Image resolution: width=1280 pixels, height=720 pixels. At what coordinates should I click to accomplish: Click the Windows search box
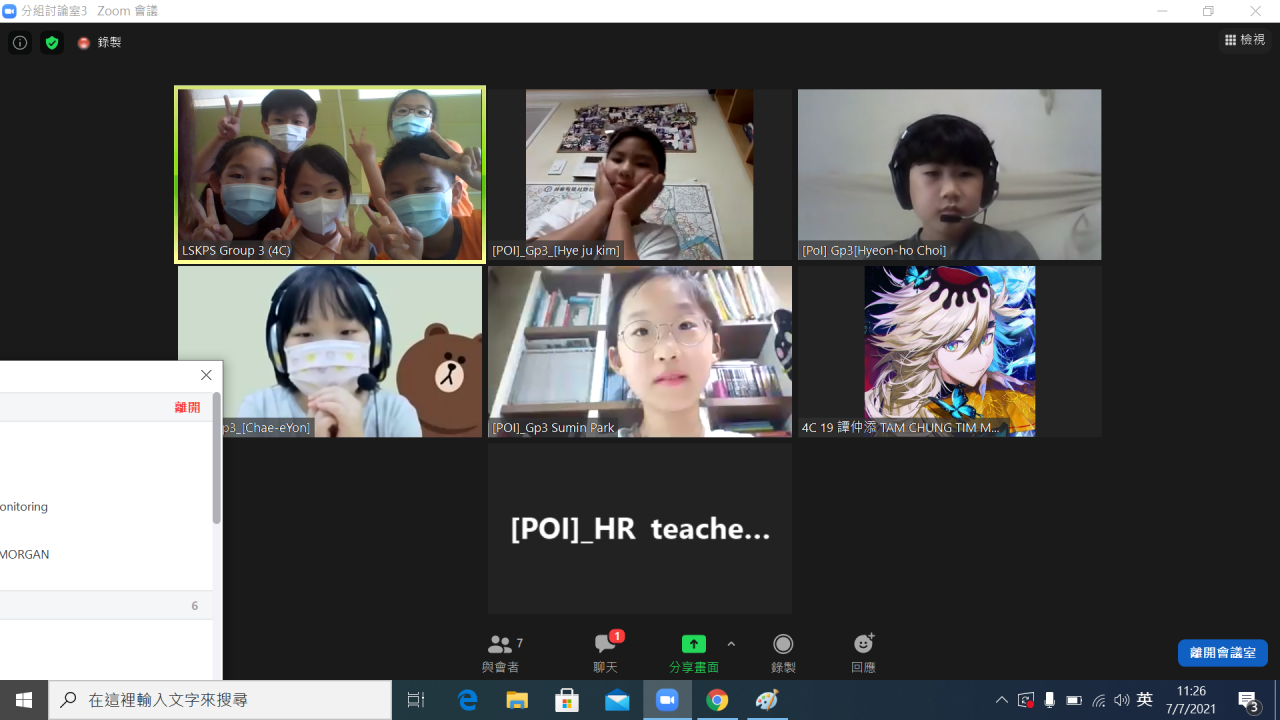point(220,700)
